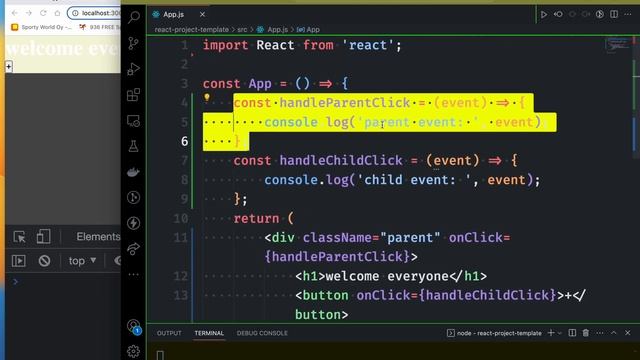The image size is (640, 360).
Task: Split the terminal pane
Action: tap(572, 333)
